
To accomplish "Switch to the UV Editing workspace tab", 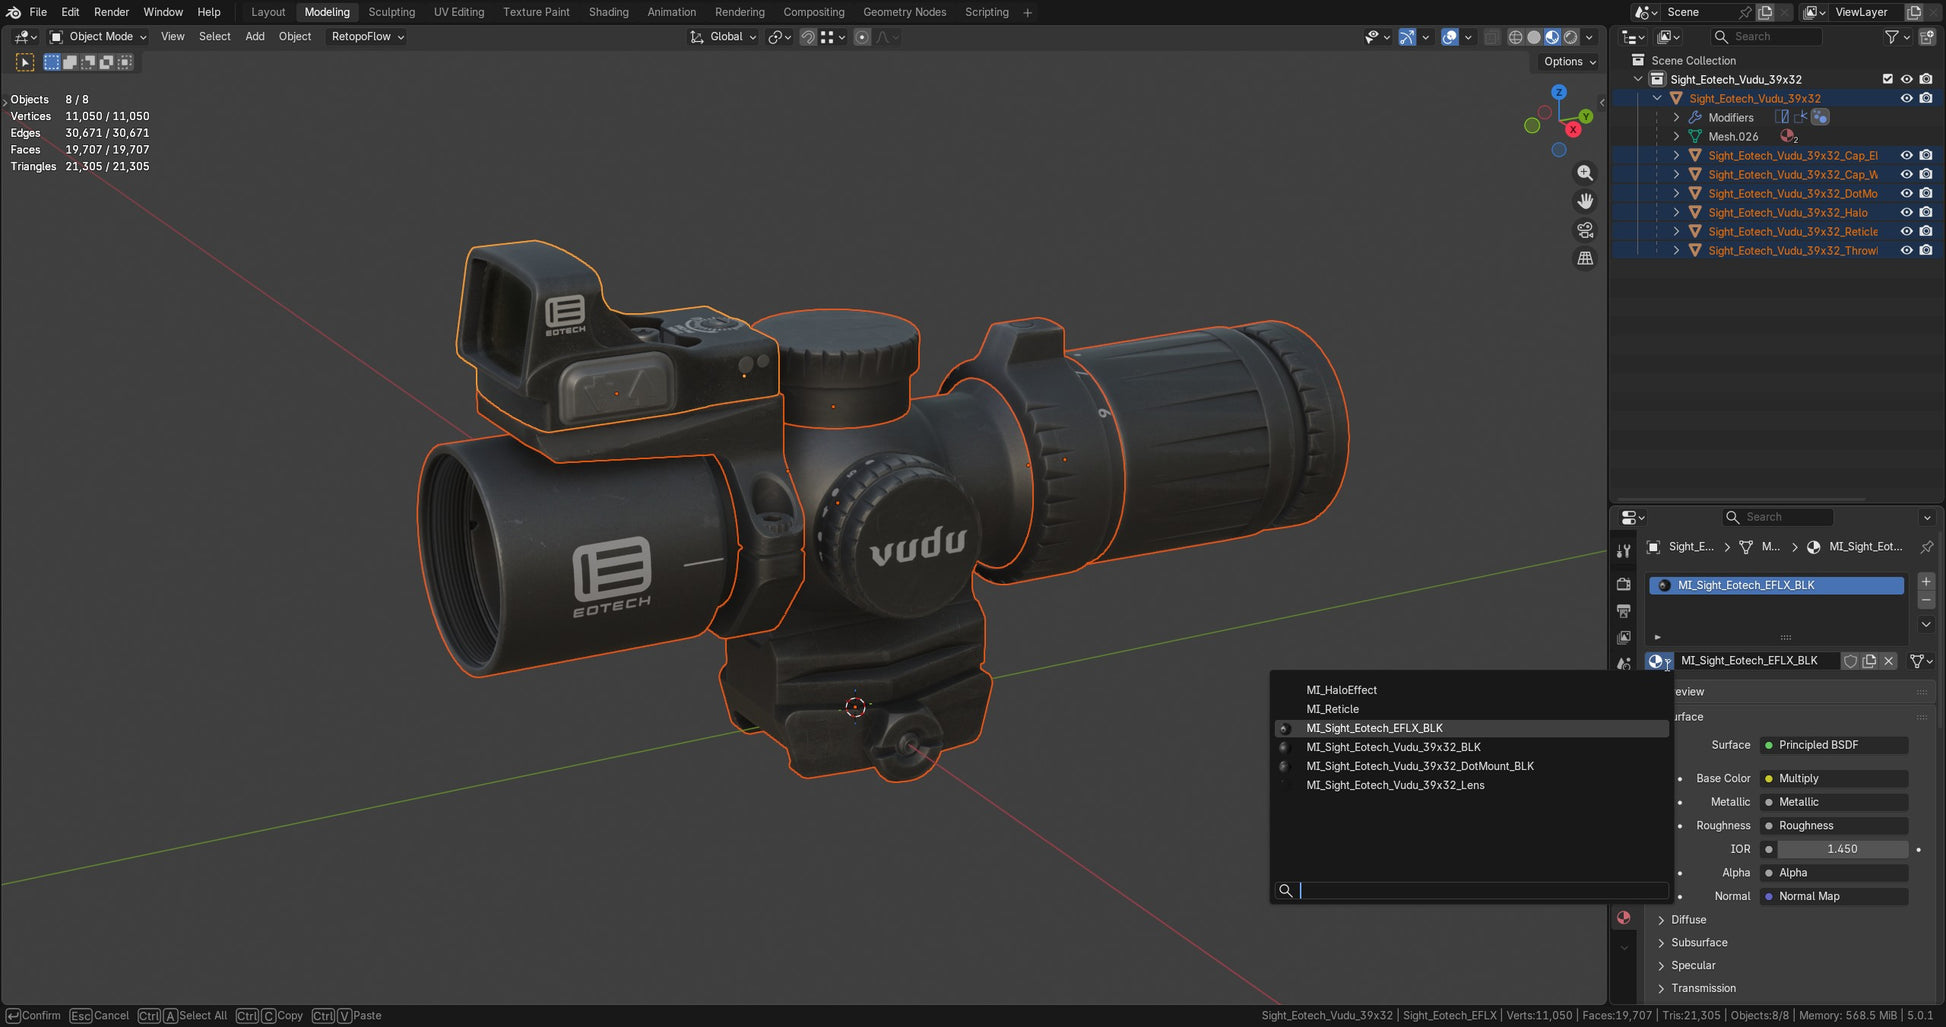I will point(458,12).
